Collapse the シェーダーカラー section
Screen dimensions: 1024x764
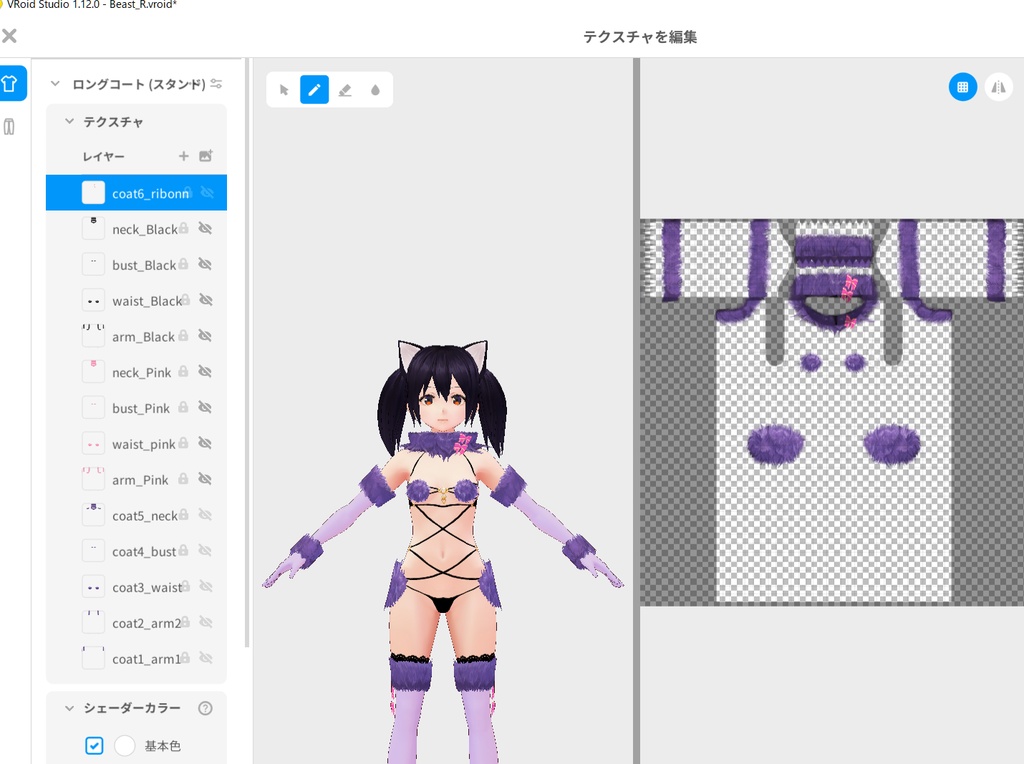point(68,707)
